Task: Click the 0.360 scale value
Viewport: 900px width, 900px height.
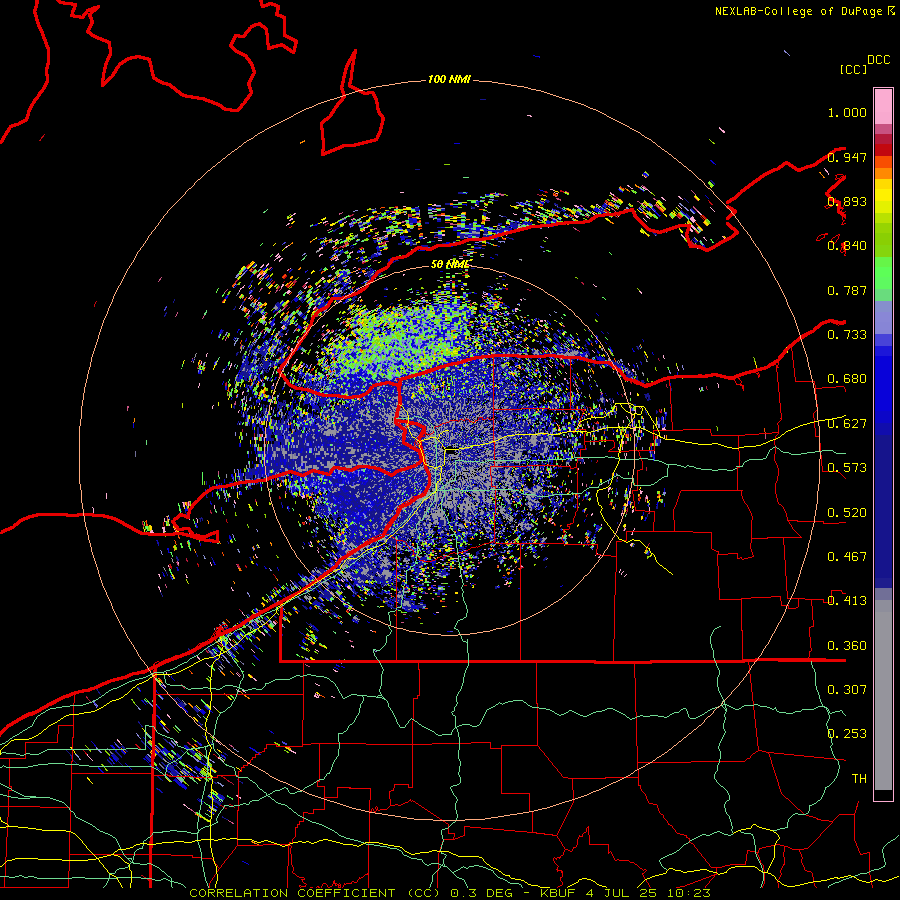Action: [x=847, y=646]
